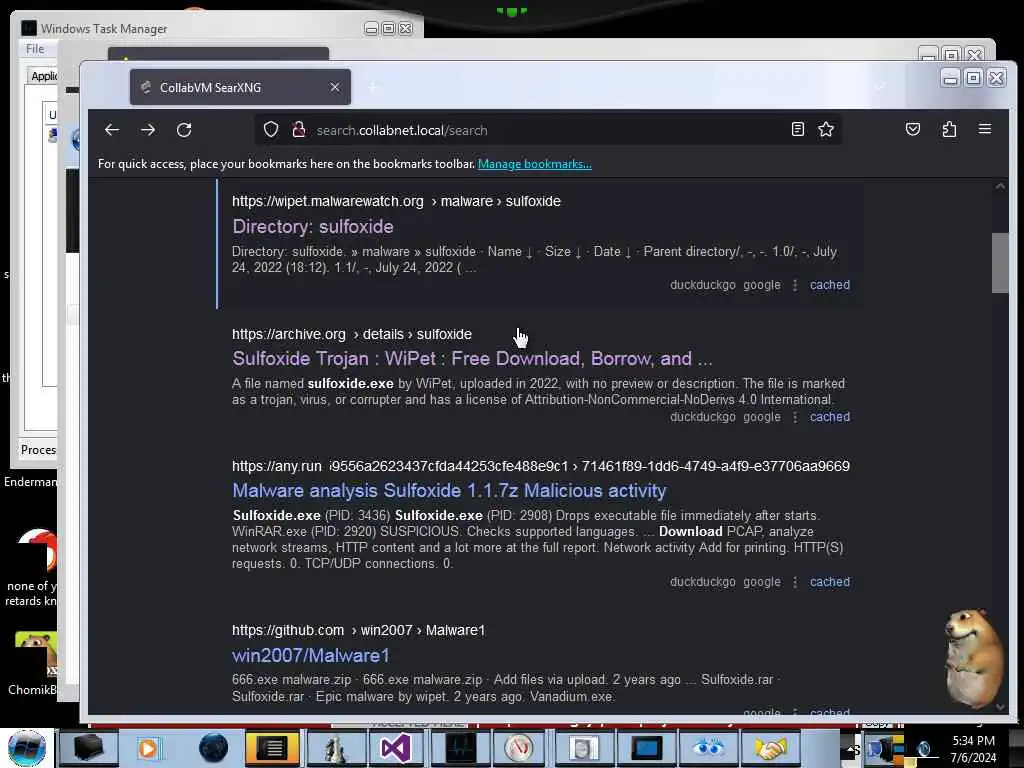Click the scrollbar up arrow
The width and height of the screenshot is (1024, 768).
pyautogui.click(x=1000, y=187)
